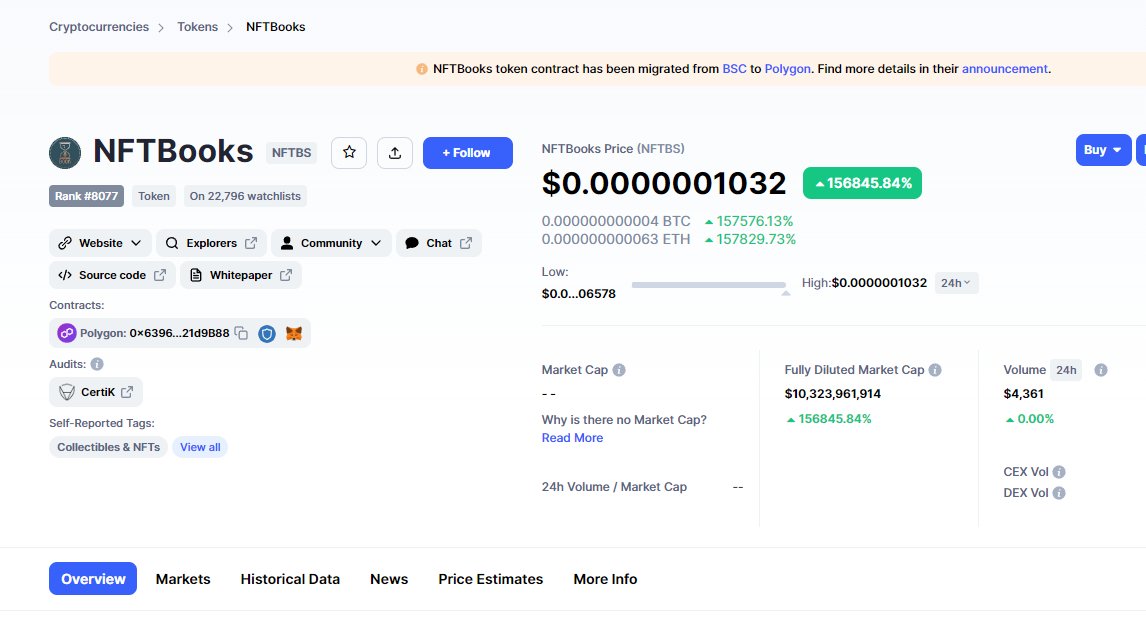Click the 0.000000000063 ETH price
This screenshot has width=1146, height=617.
(x=615, y=239)
